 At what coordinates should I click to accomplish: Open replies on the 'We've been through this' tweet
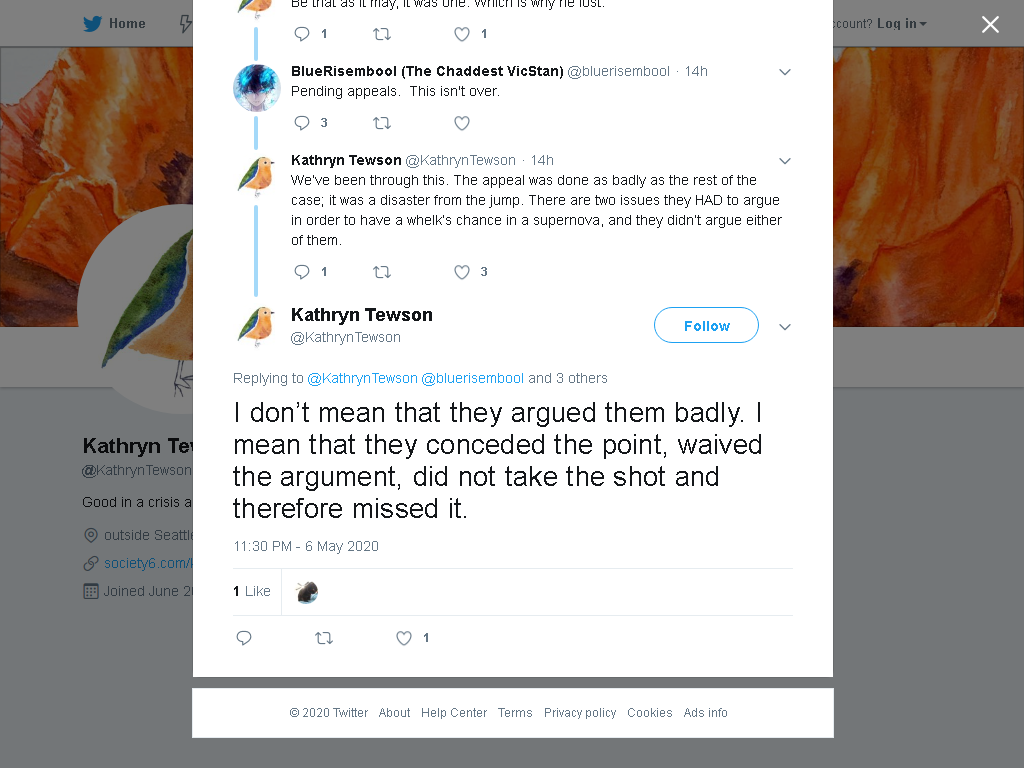click(302, 272)
